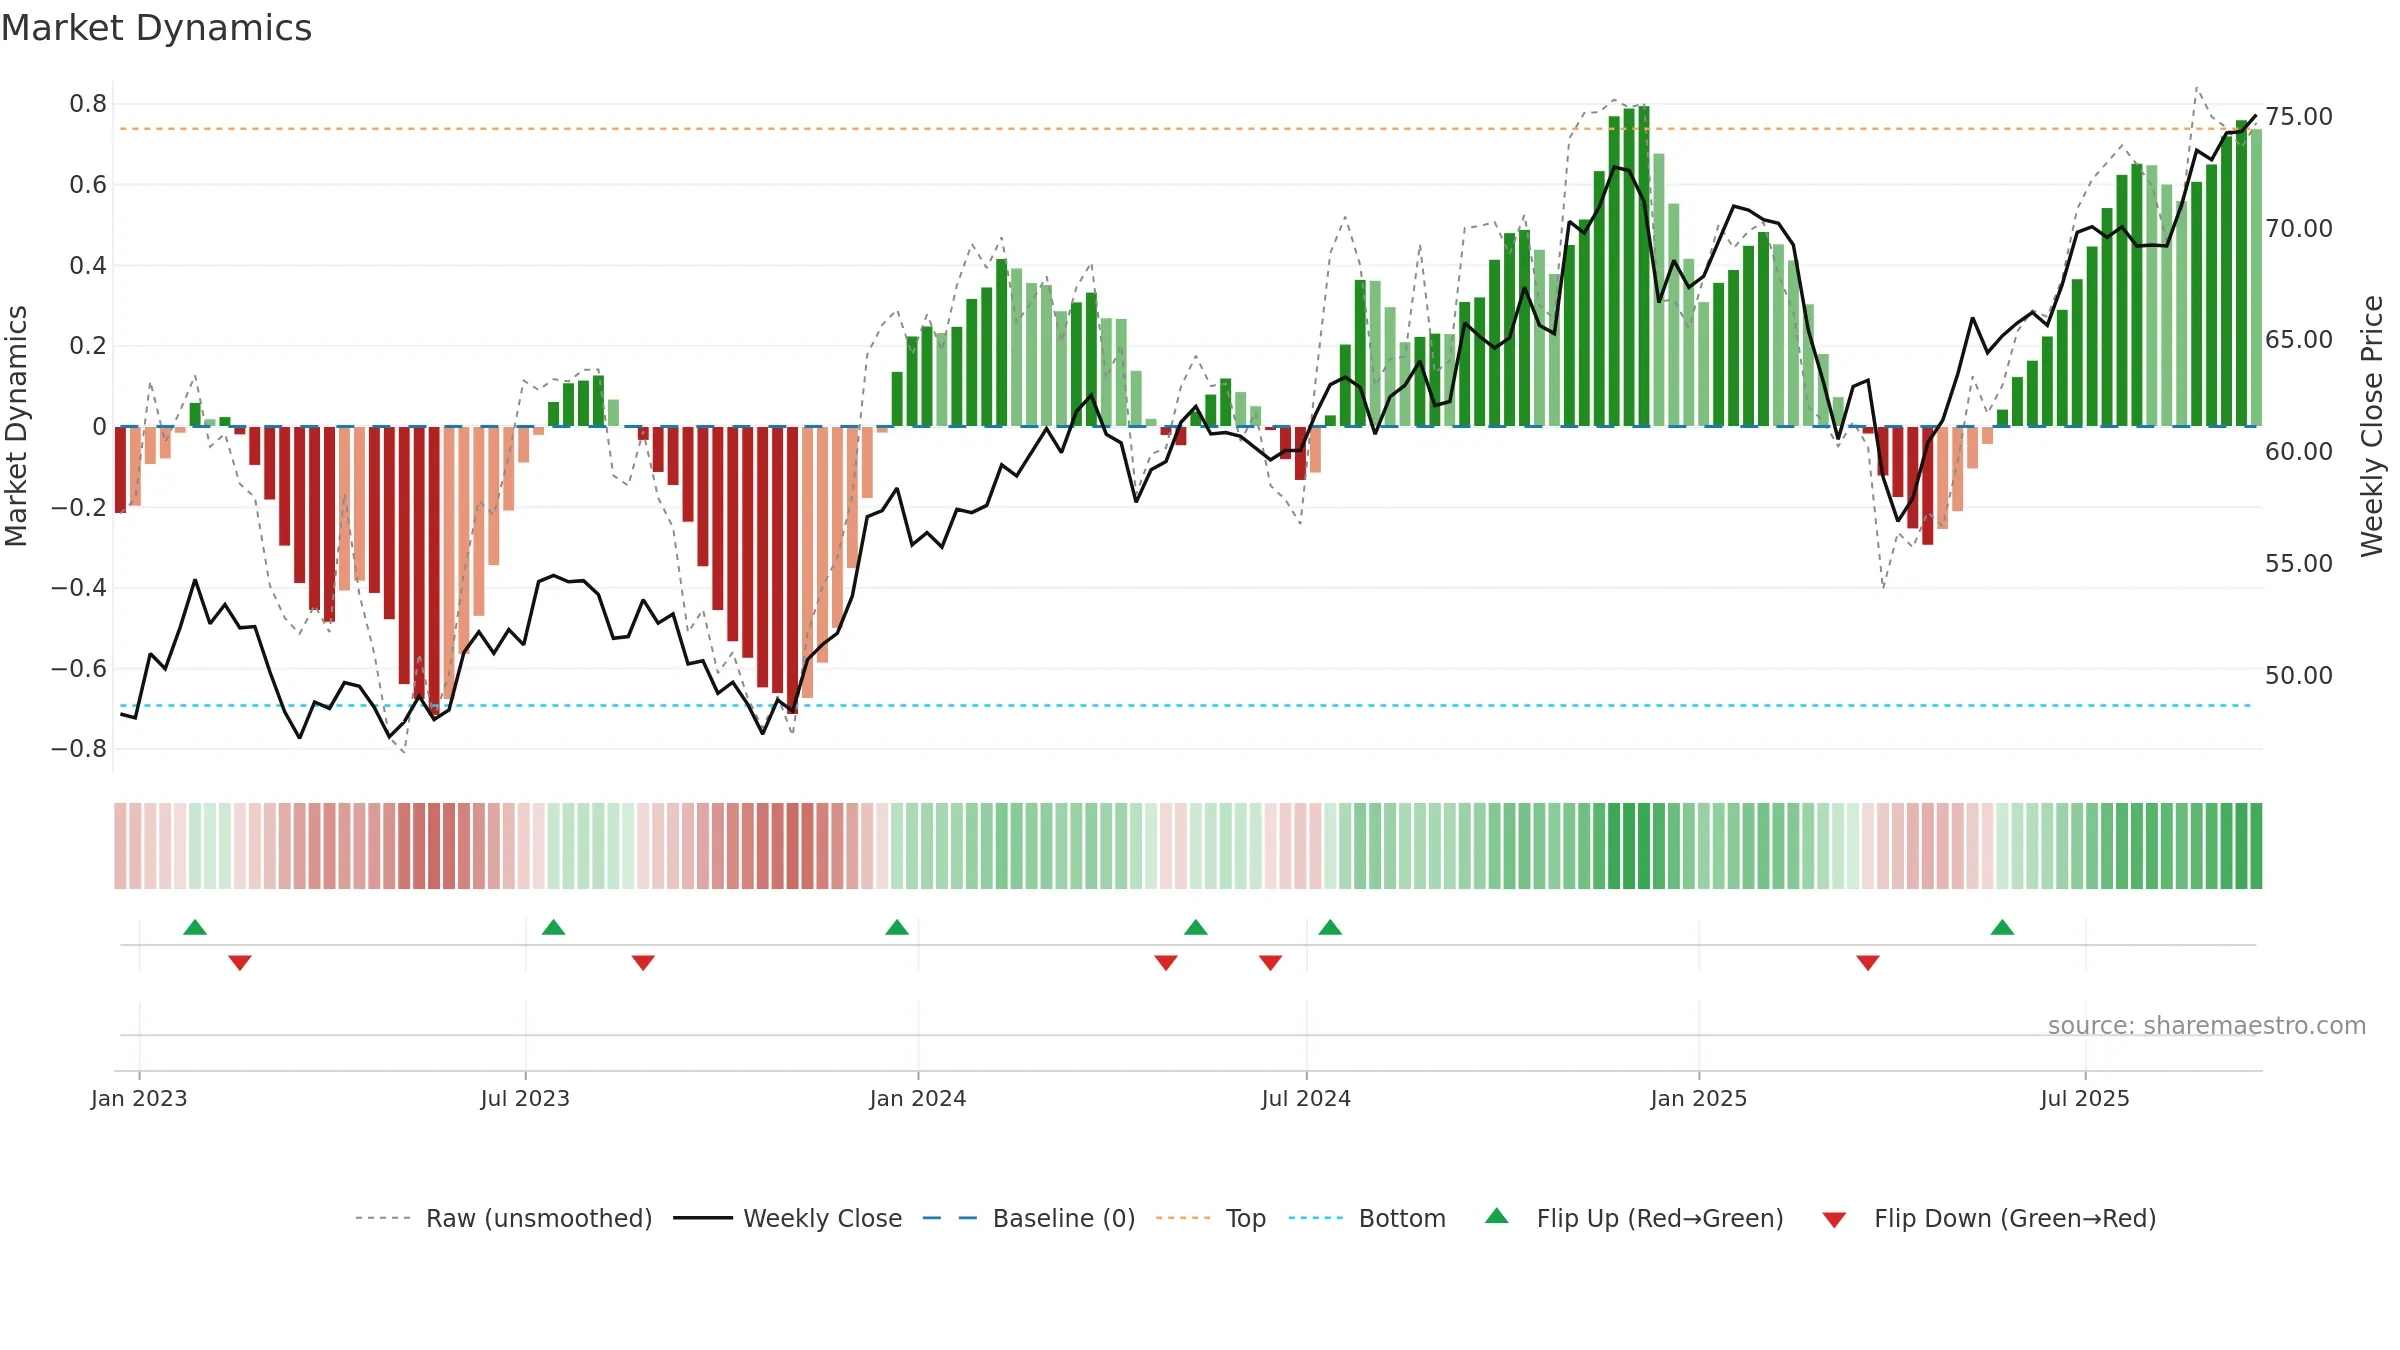Click the −0.2 tick on the left axis
Screen dimensions: 2400x1350
79,507
